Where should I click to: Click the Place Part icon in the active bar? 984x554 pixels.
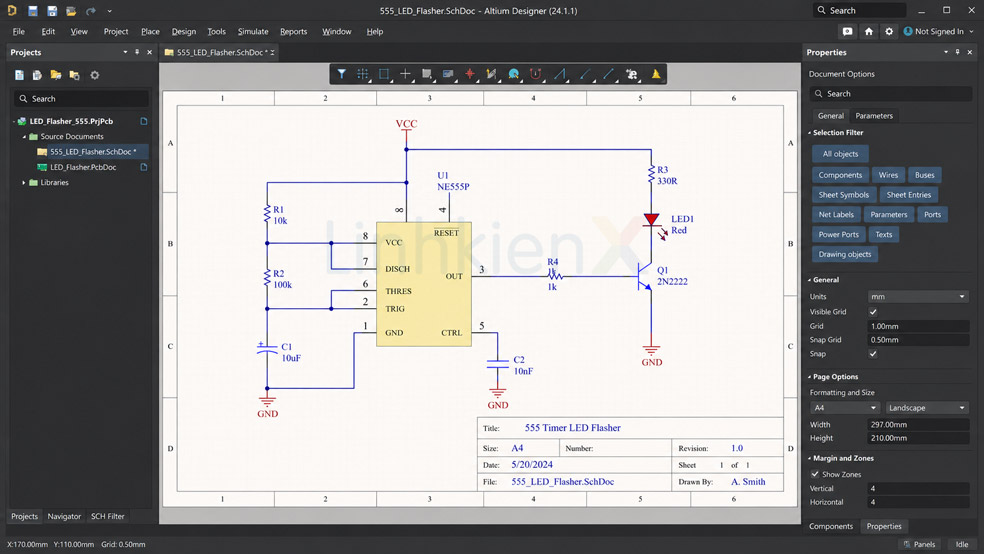point(448,74)
